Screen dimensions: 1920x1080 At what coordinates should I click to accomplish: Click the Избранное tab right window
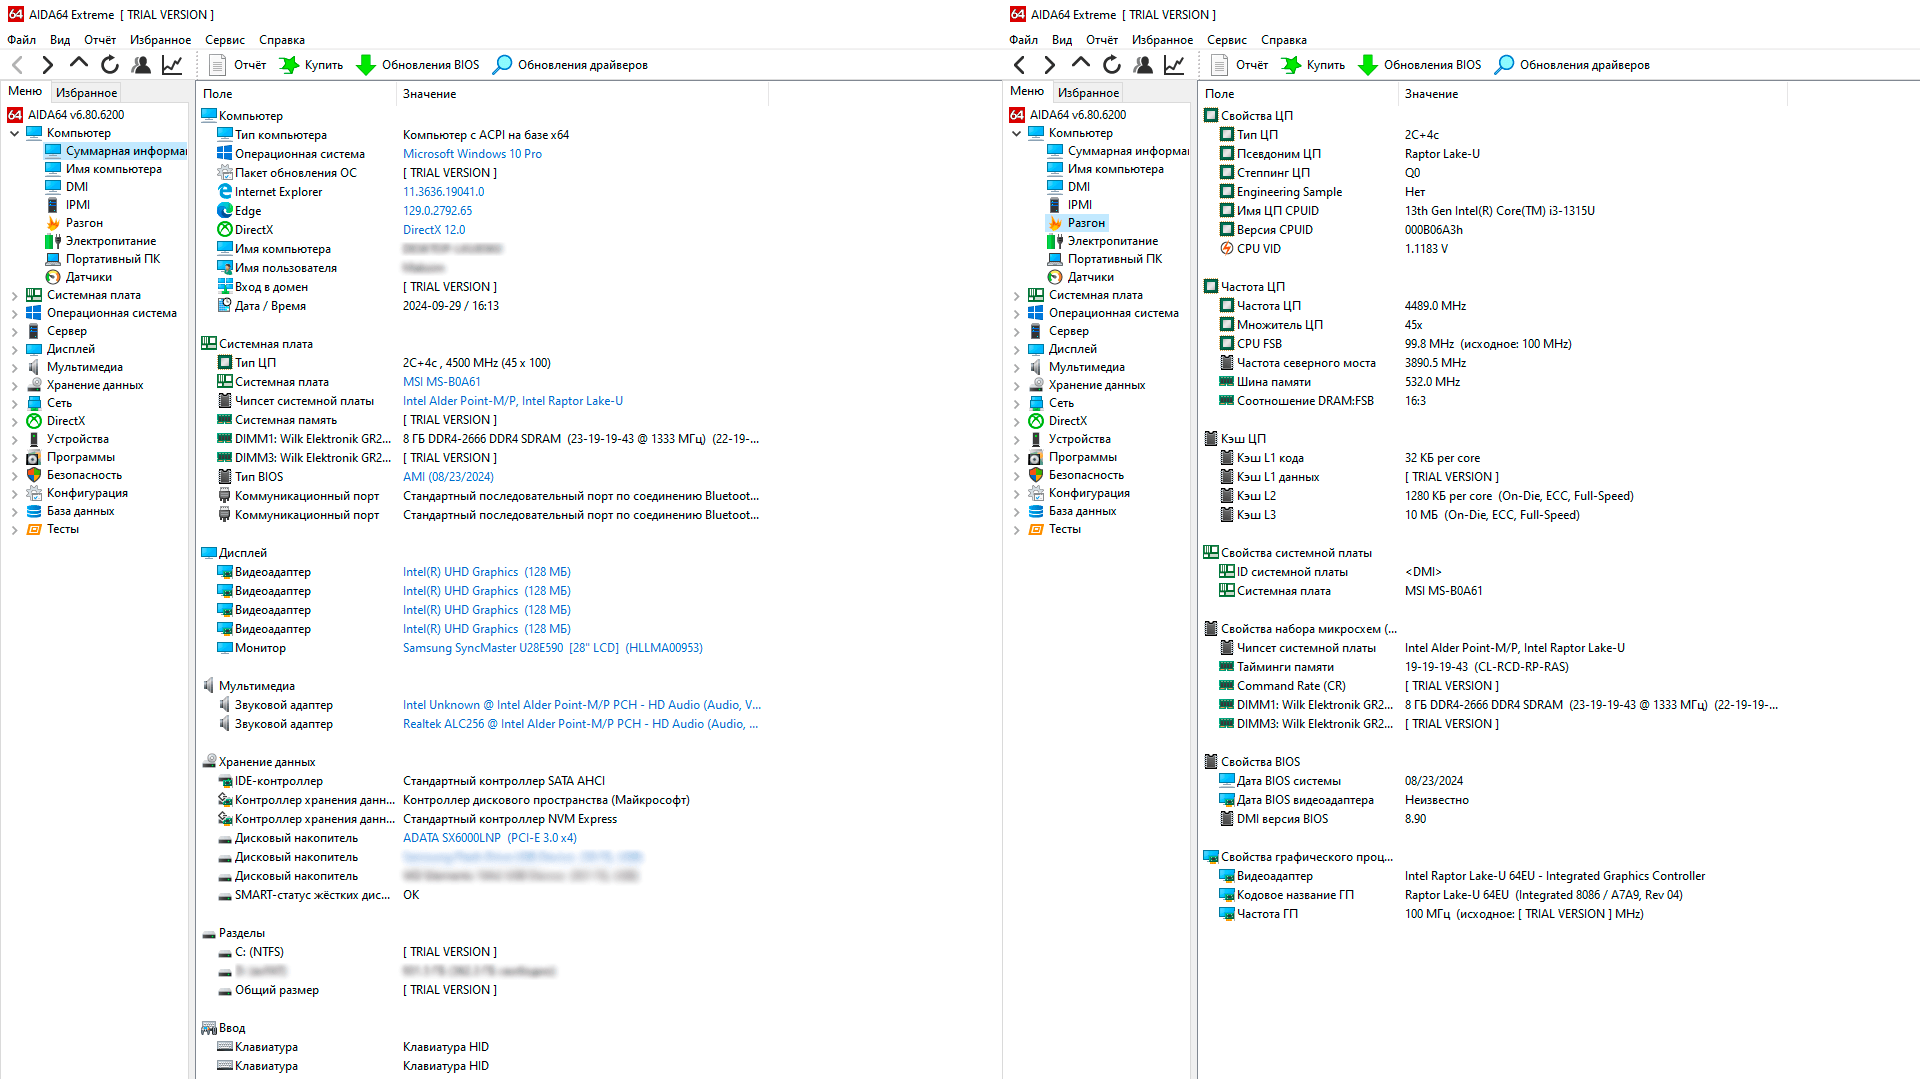click(1088, 91)
